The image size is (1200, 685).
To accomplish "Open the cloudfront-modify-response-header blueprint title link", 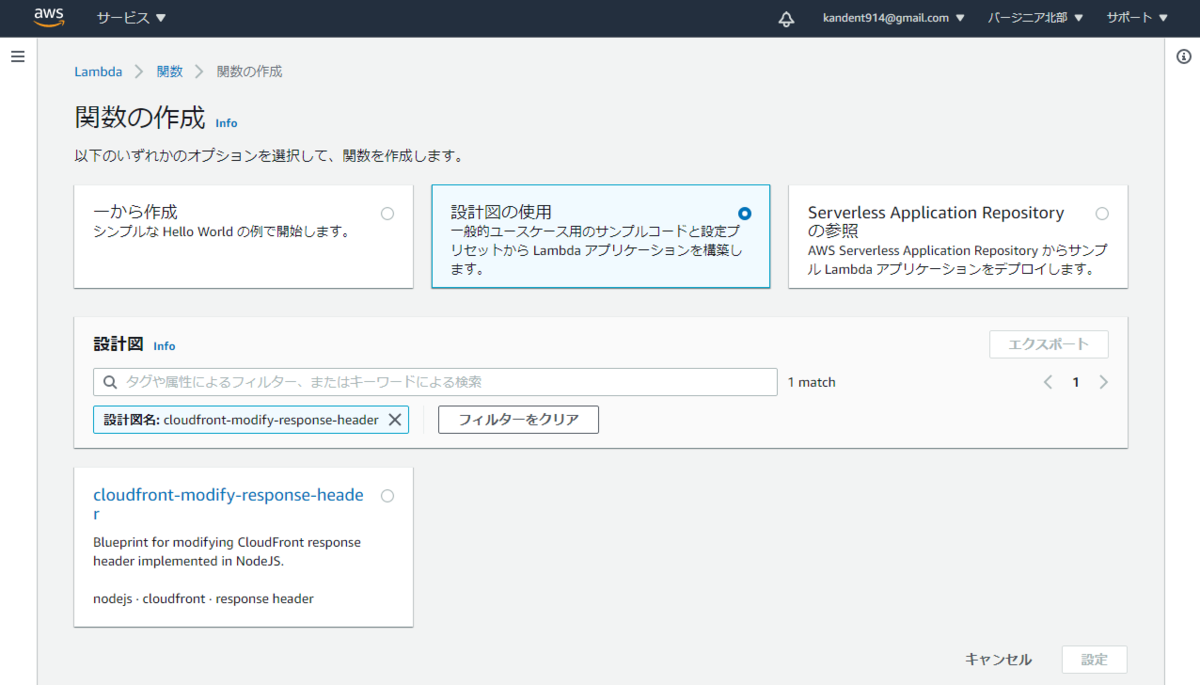I will point(228,504).
